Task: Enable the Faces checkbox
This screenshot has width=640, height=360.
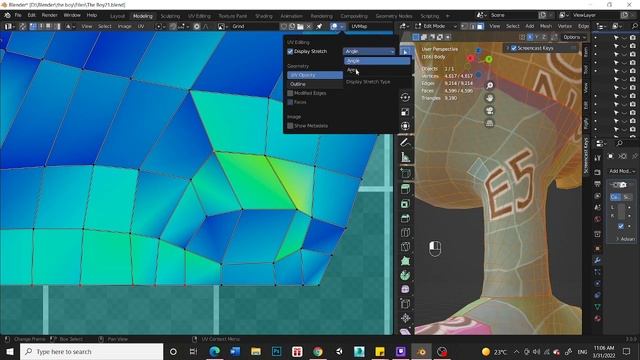Action: tap(290, 102)
